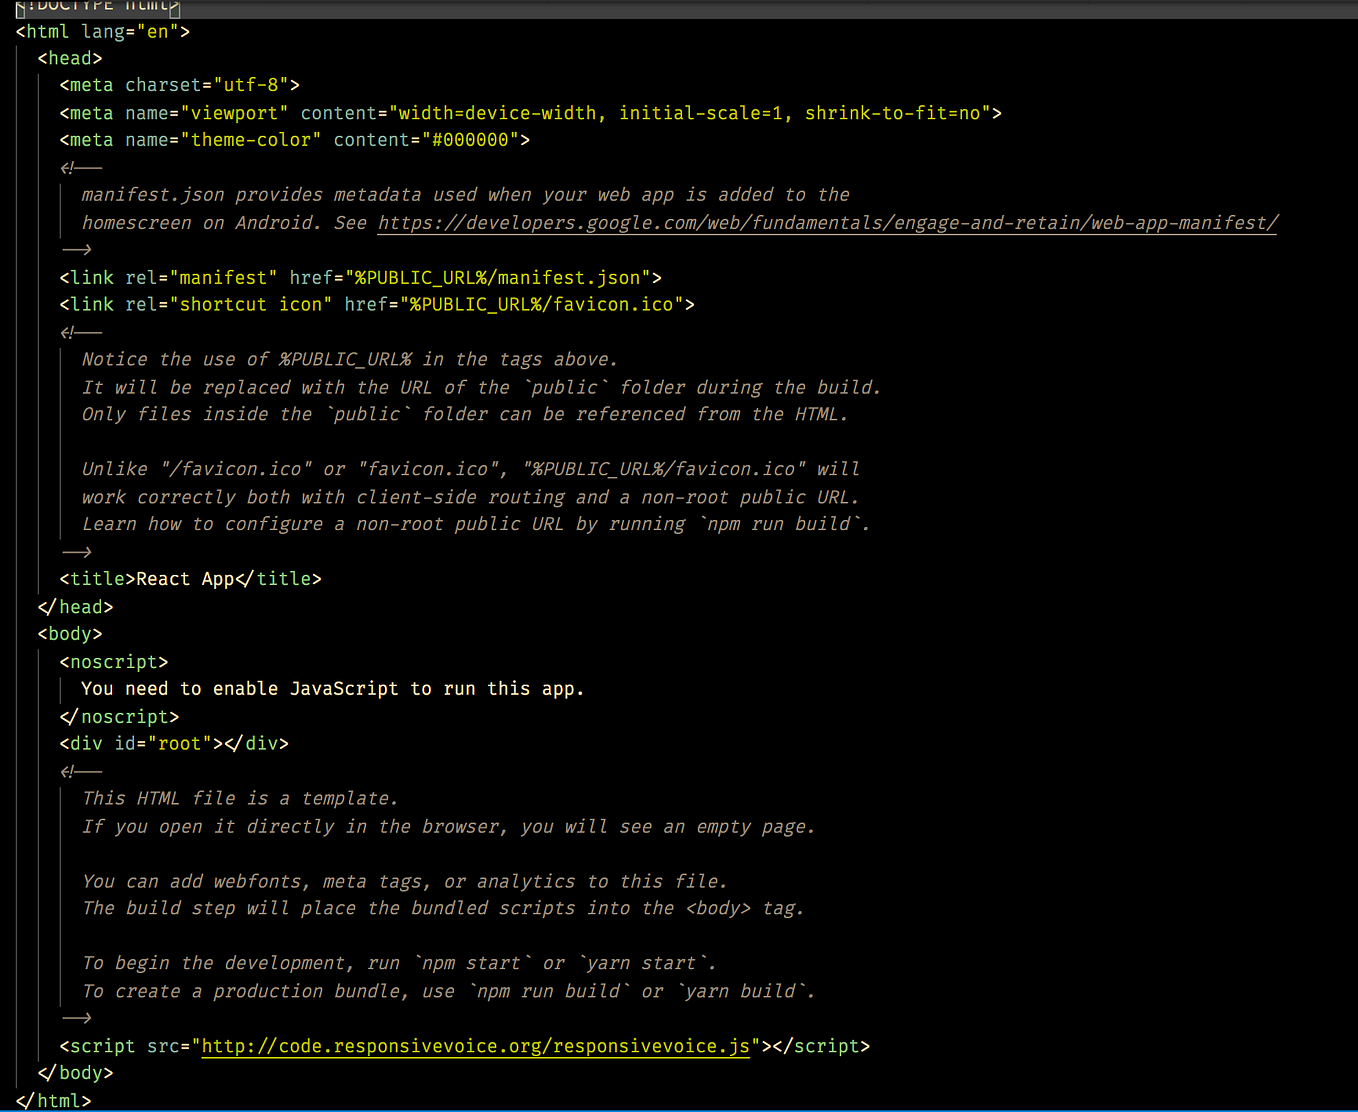Open the responsivevoice.js script source link

[x=475, y=1046]
